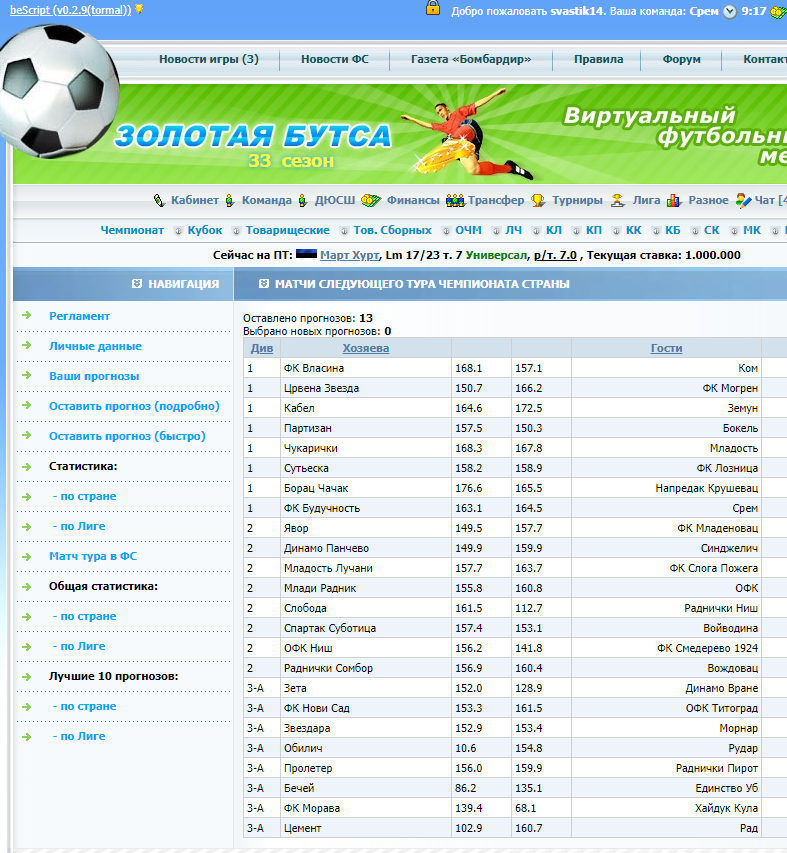Click the Команда player icon
Viewport: 787px width, 853px height.
[x=230, y=201]
